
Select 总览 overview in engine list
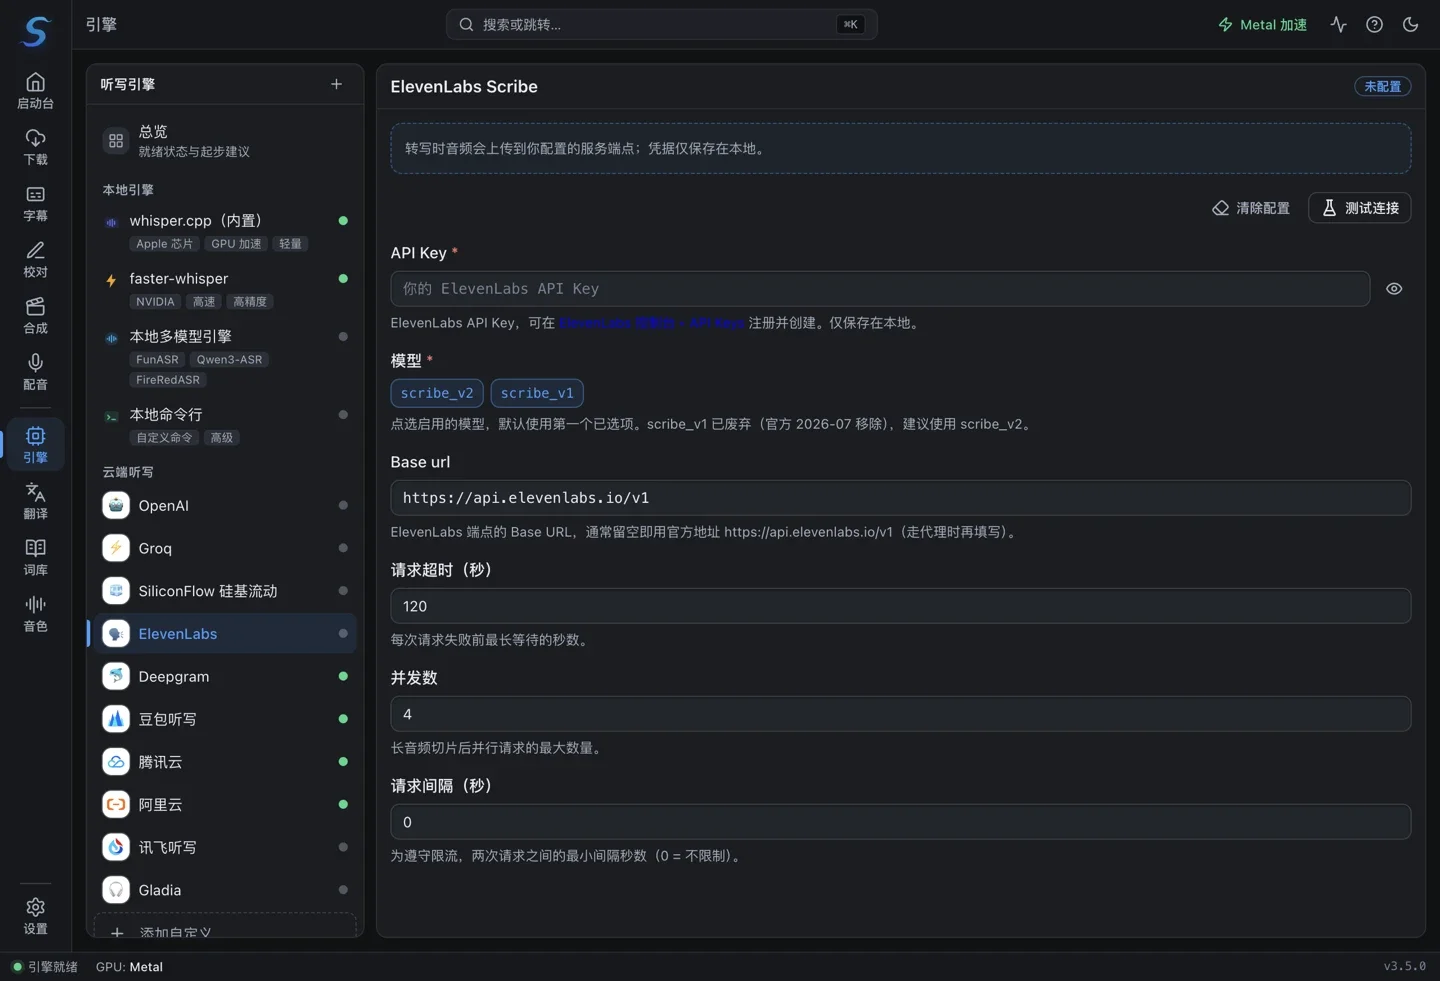[225, 141]
